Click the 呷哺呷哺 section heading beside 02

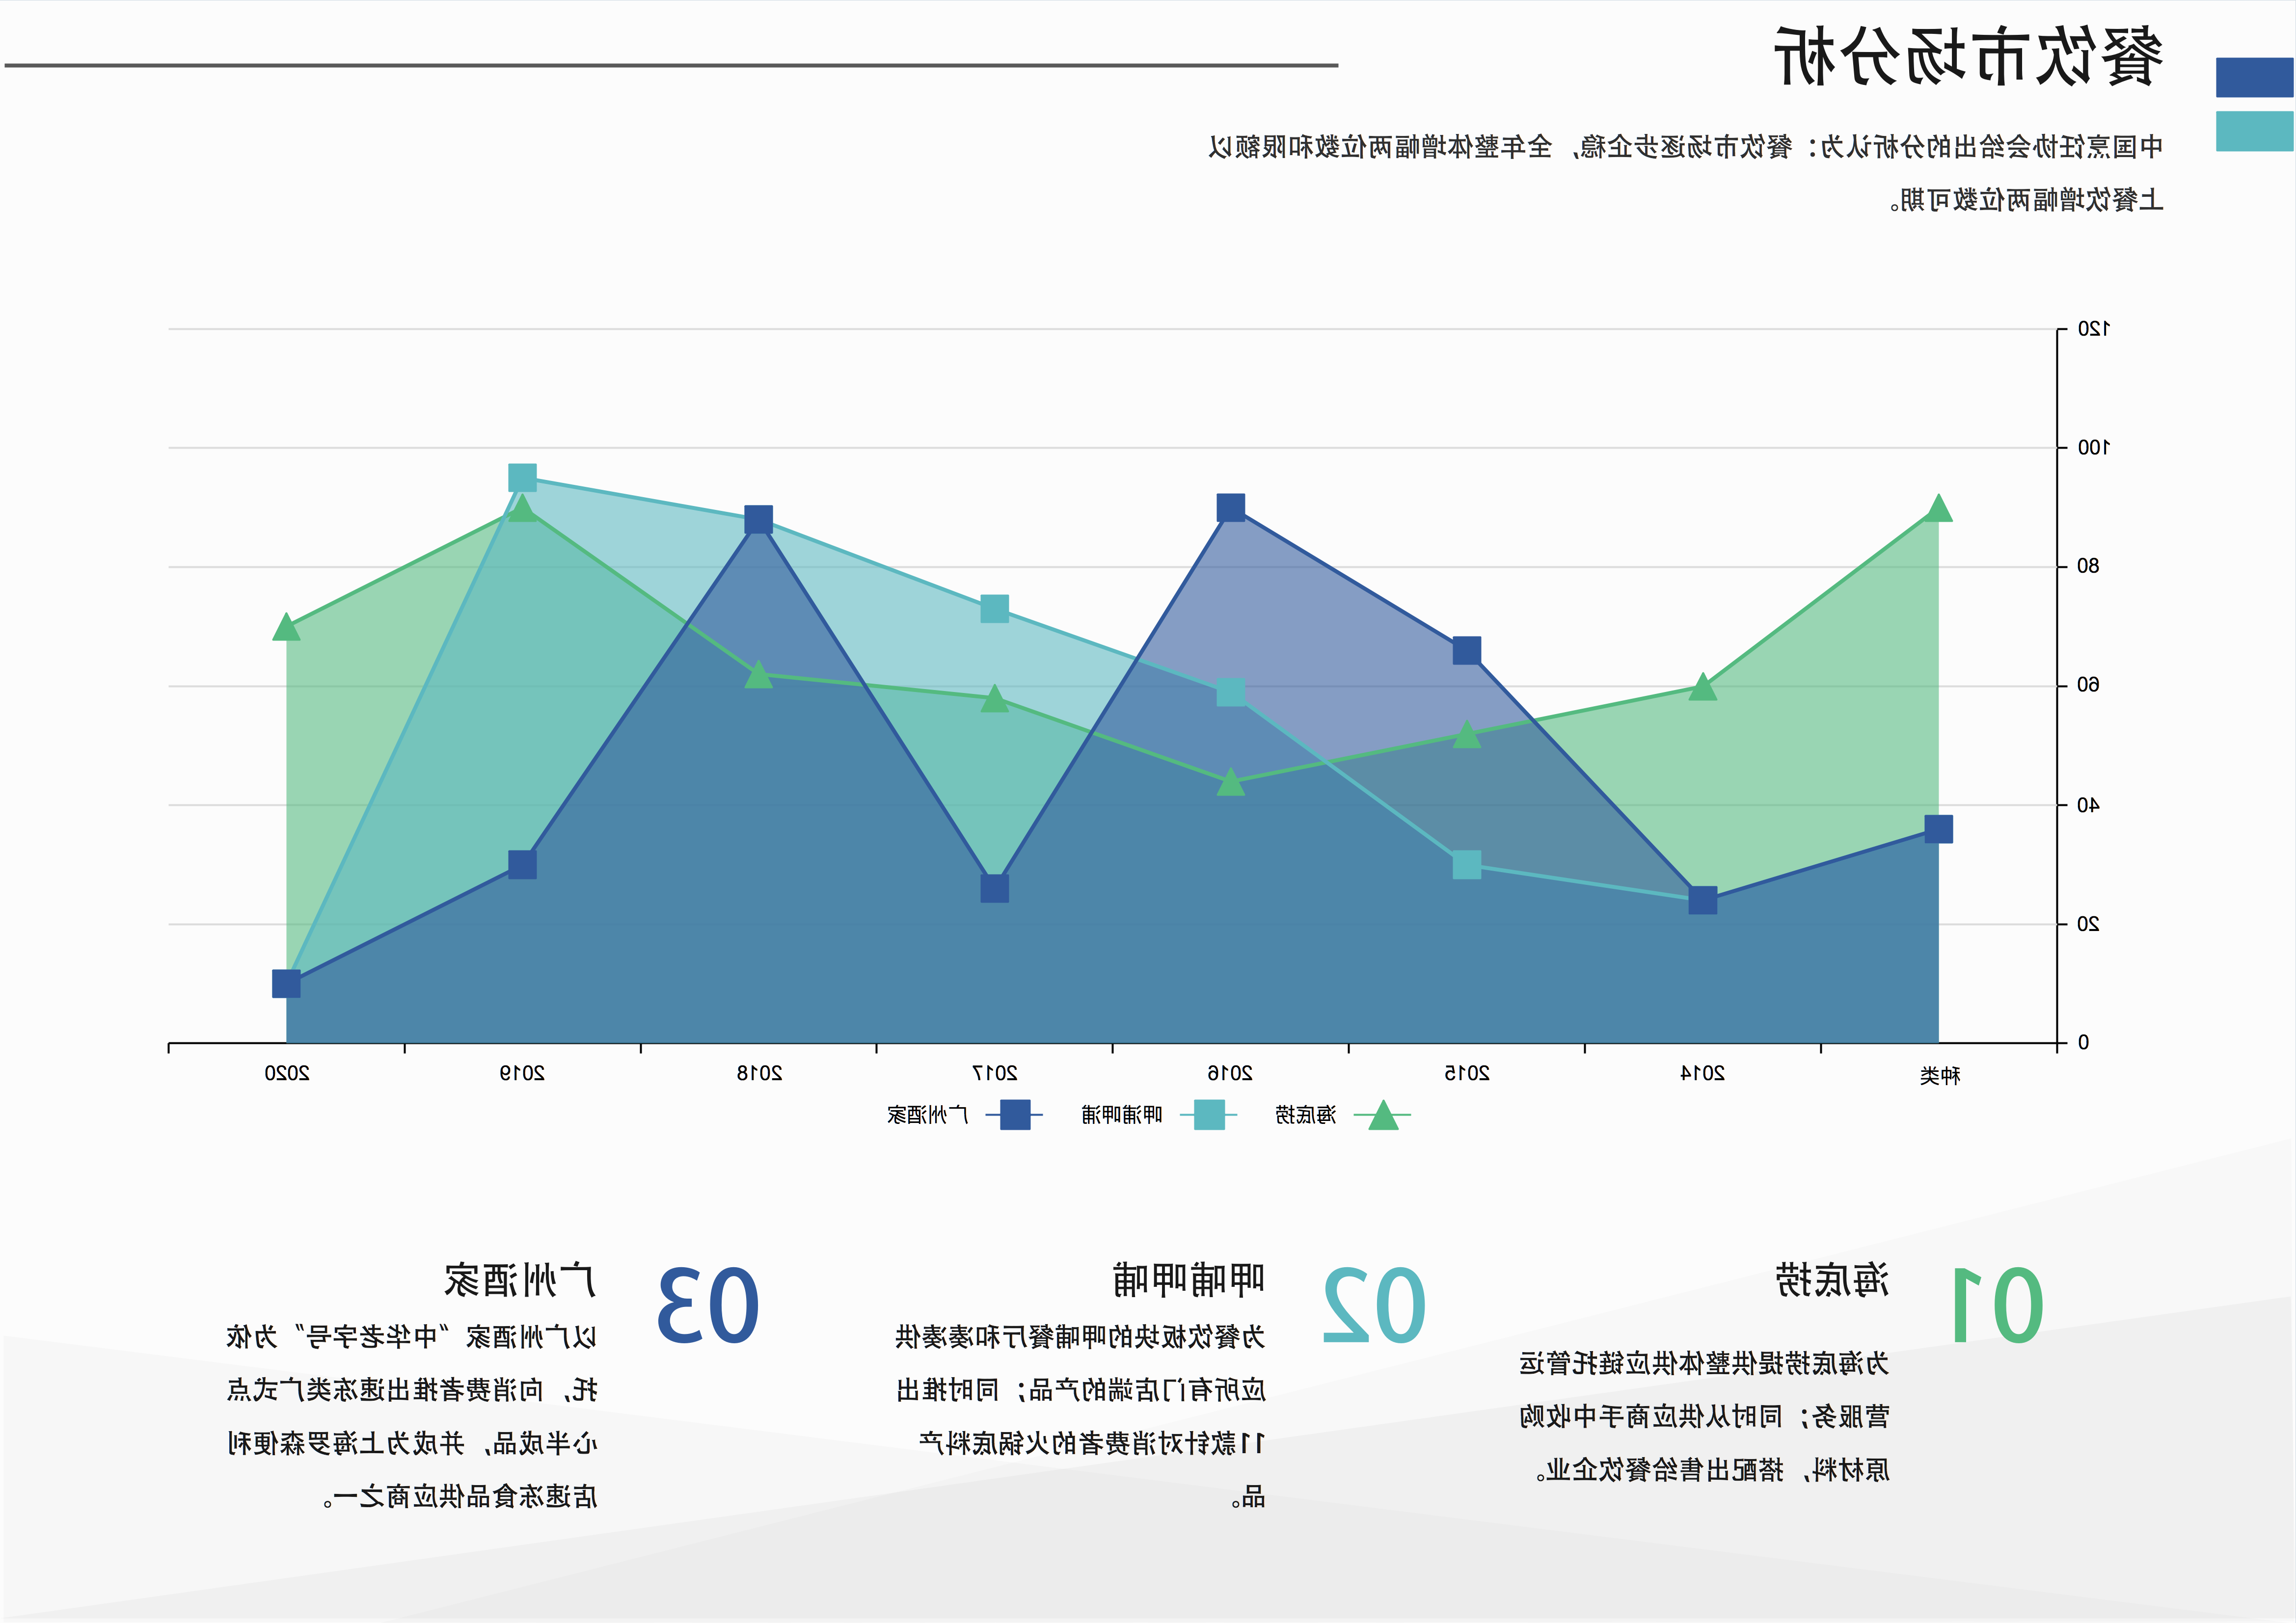pyautogui.click(x=1189, y=1281)
